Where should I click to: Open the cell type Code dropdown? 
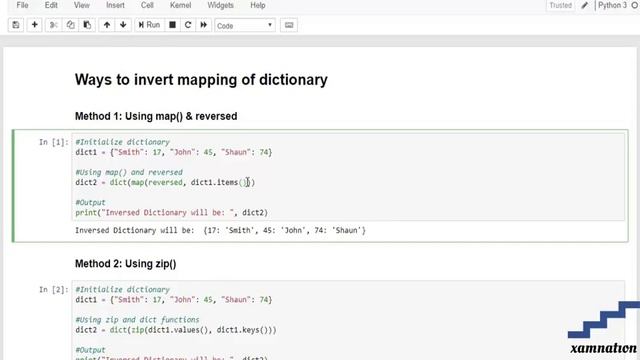pyautogui.click(x=245, y=25)
